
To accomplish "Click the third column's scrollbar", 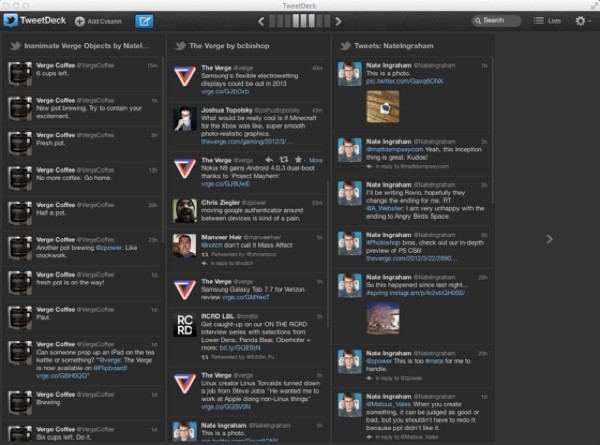I will click(x=493, y=130).
